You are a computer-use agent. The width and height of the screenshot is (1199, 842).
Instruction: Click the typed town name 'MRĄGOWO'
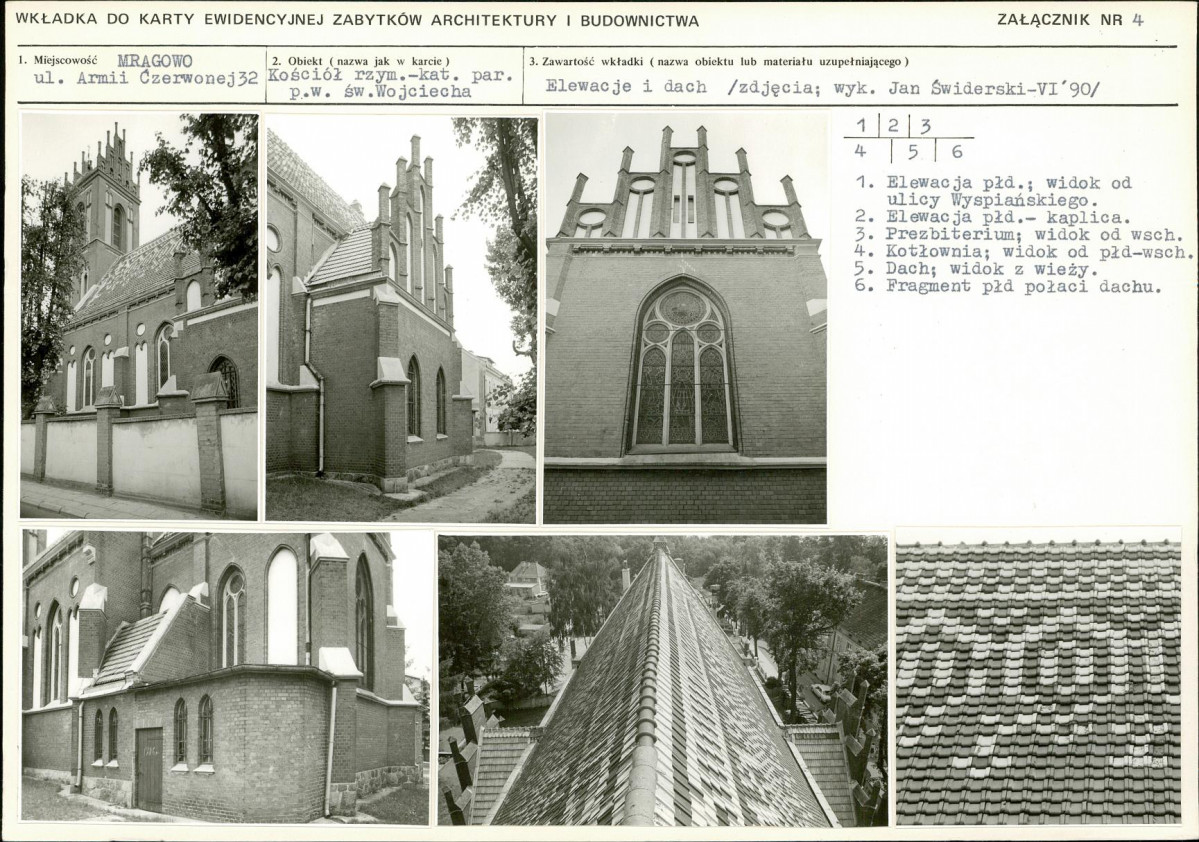point(155,61)
